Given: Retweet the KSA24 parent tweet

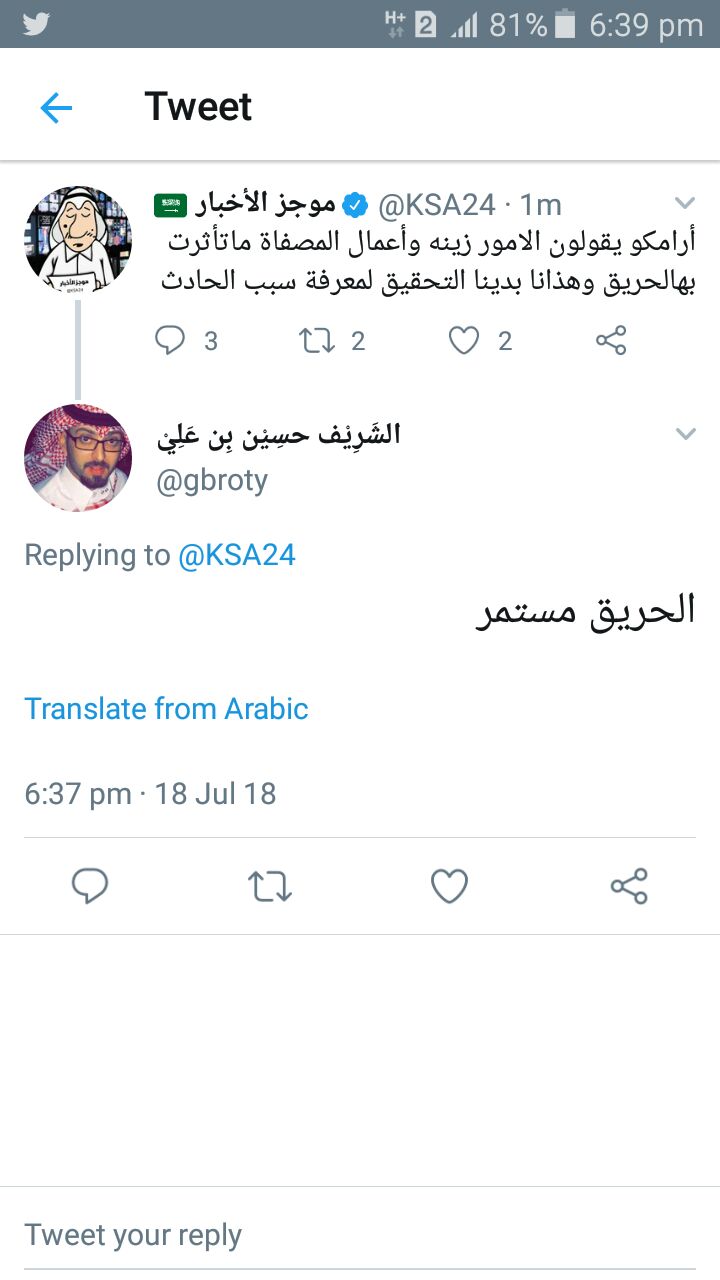Looking at the screenshot, I should click(x=318, y=341).
